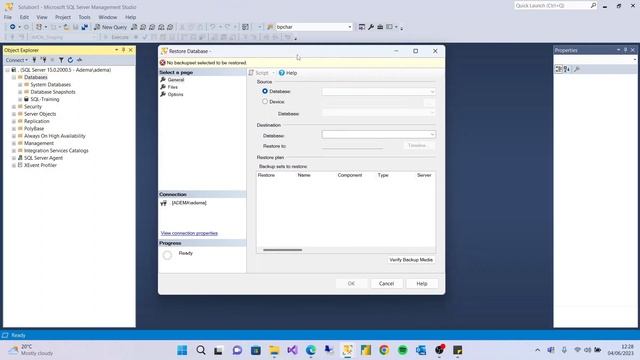640x360 pixels.
Task: Open Visual Studio from the taskbar
Action: tap(292, 350)
